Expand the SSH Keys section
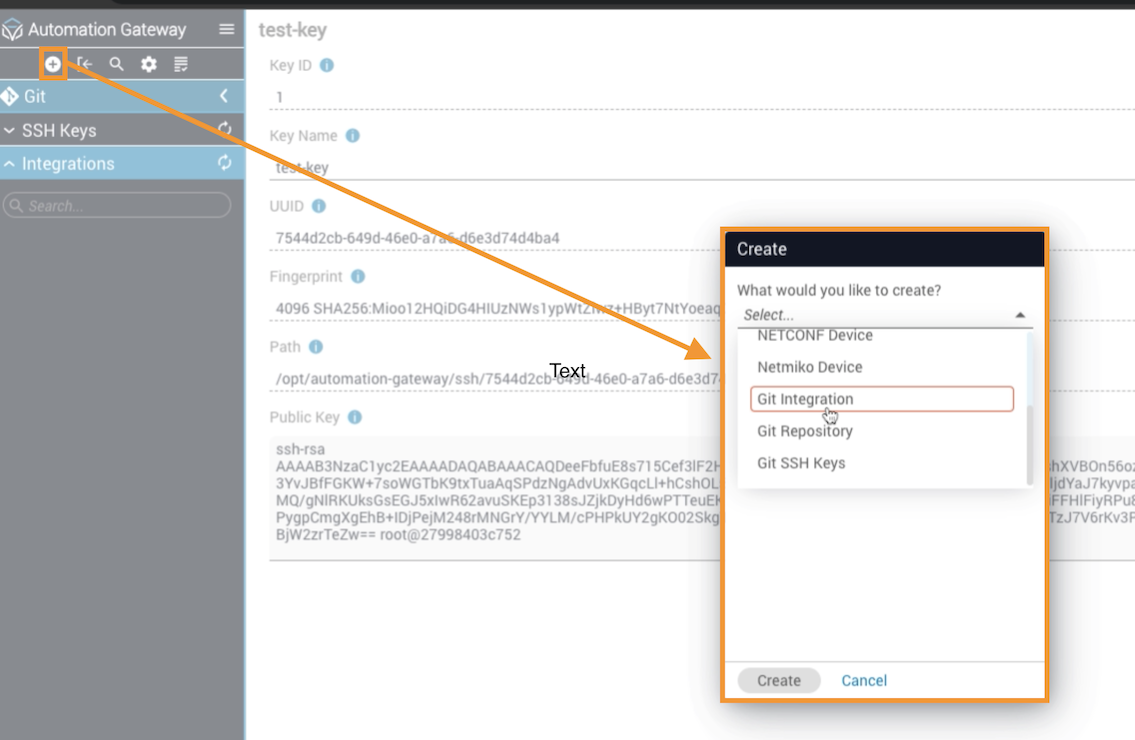This screenshot has height=740, width=1135. 9,130
